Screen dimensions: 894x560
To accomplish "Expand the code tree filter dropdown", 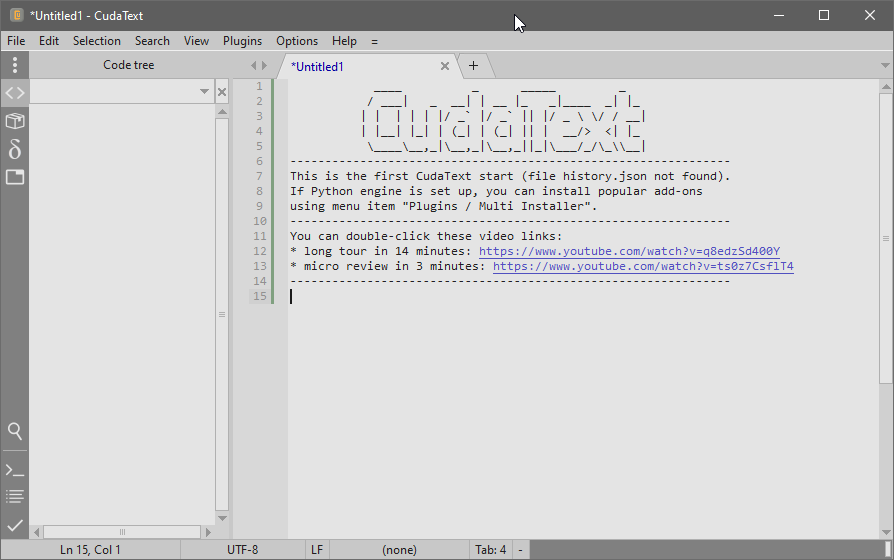I will (204, 92).
